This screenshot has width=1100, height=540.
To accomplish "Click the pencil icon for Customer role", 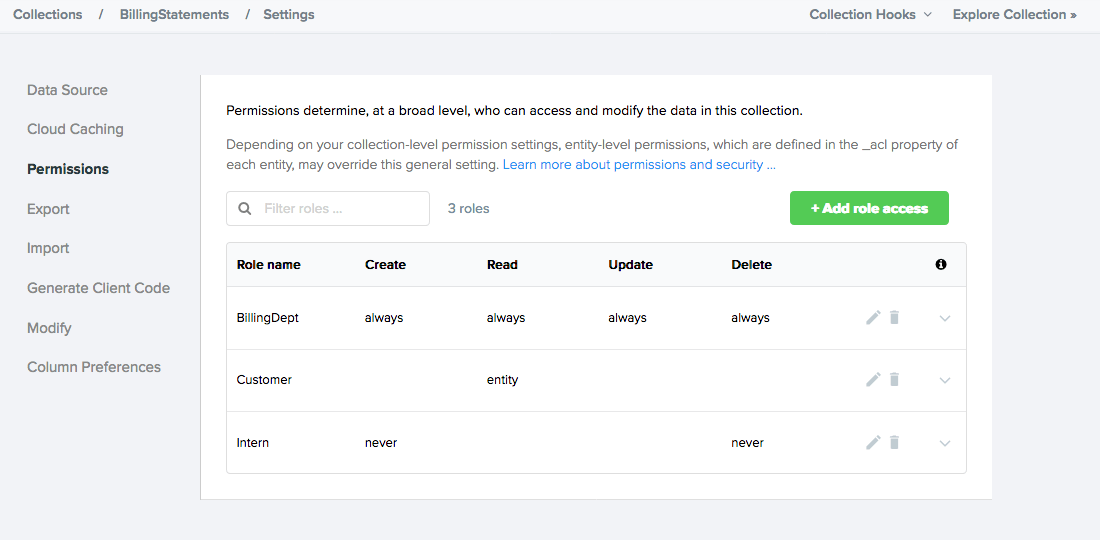I will coord(873,380).
